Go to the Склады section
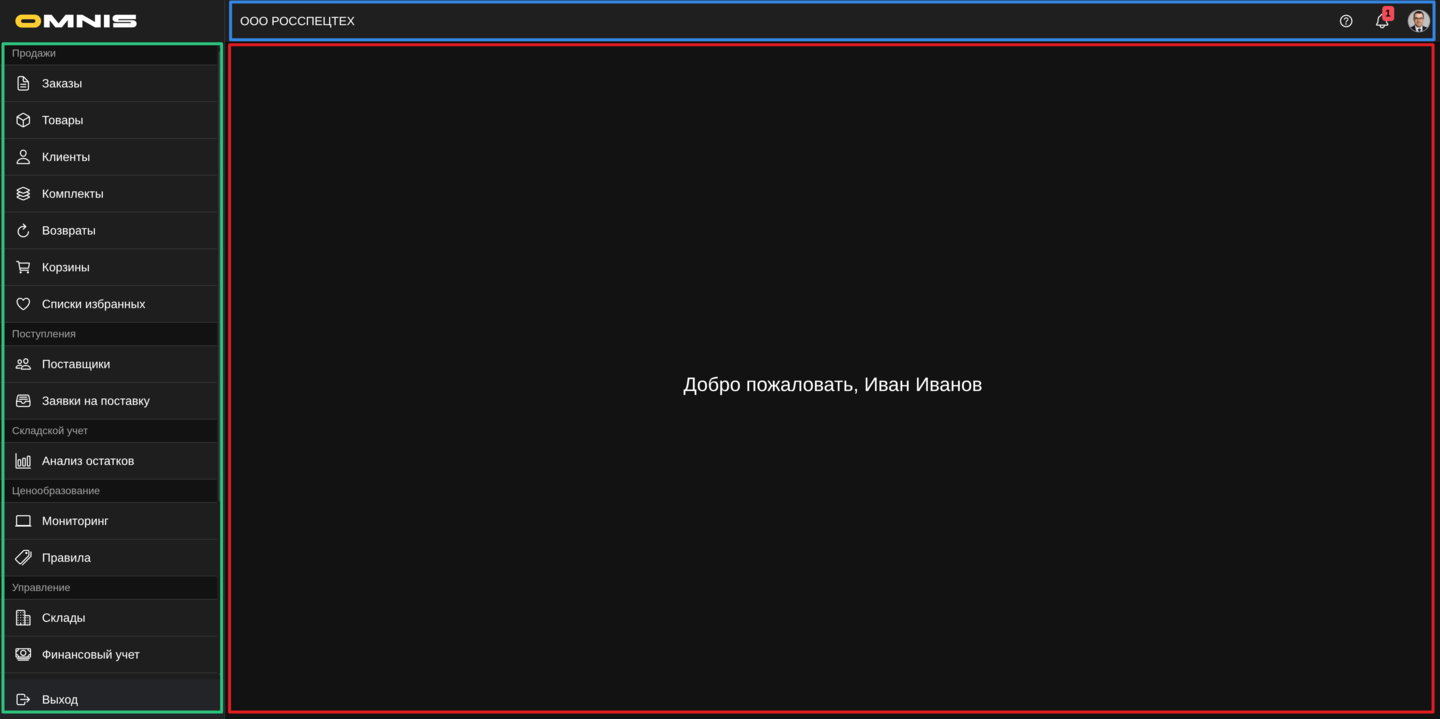 63,618
